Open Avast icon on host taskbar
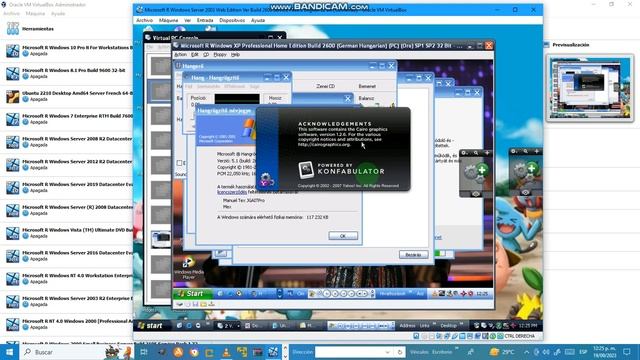 [178, 352]
